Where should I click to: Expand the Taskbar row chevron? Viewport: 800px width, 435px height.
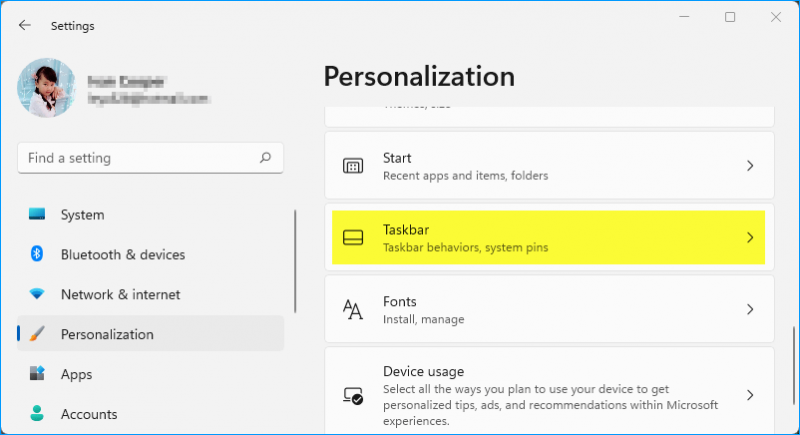coord(750,238)
